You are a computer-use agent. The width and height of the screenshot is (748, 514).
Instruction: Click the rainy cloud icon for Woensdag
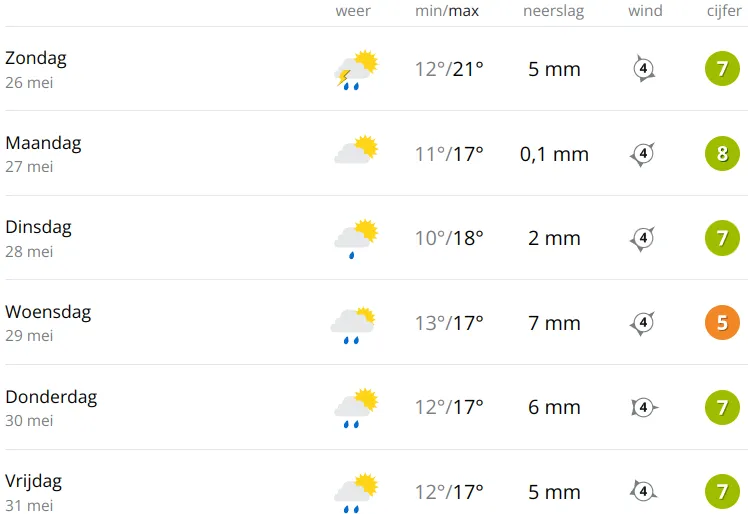(x=353, y=325)
